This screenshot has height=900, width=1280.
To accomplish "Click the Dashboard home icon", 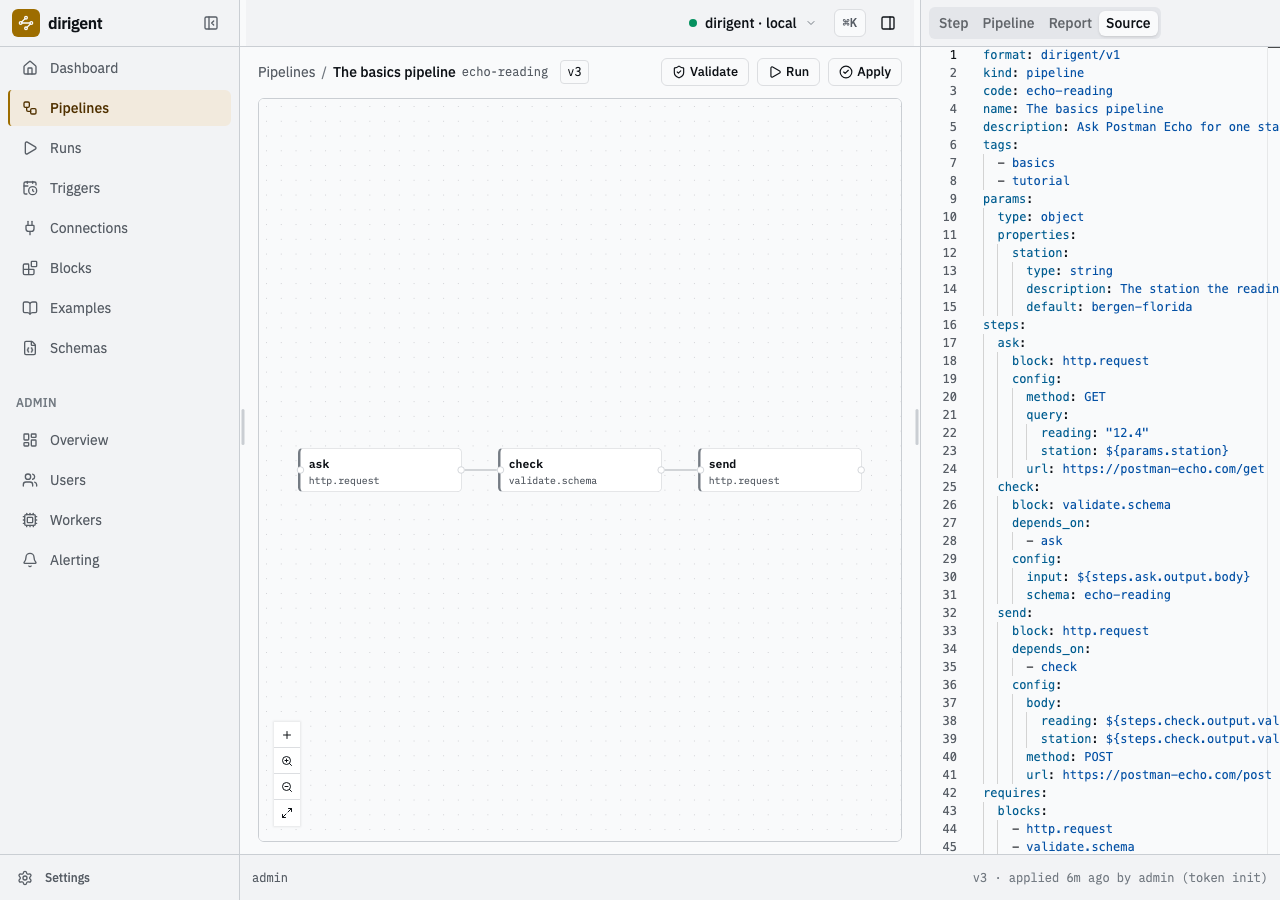I will click(x=30, y=68).
